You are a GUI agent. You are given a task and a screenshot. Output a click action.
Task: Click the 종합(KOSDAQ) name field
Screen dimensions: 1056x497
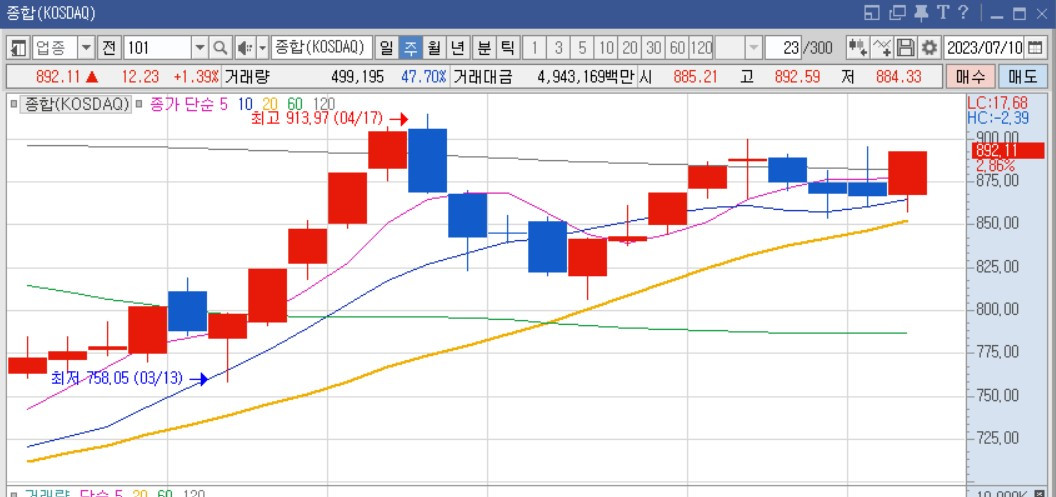322,48
